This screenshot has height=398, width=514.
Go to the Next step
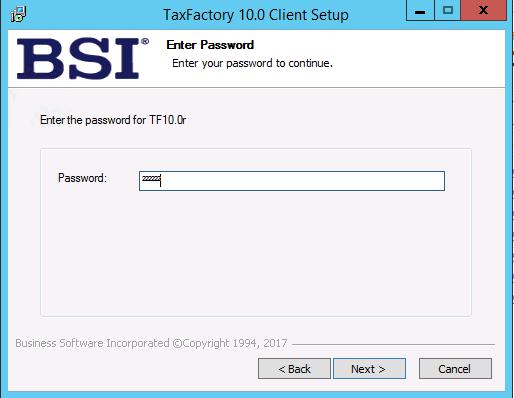point(369,369)
